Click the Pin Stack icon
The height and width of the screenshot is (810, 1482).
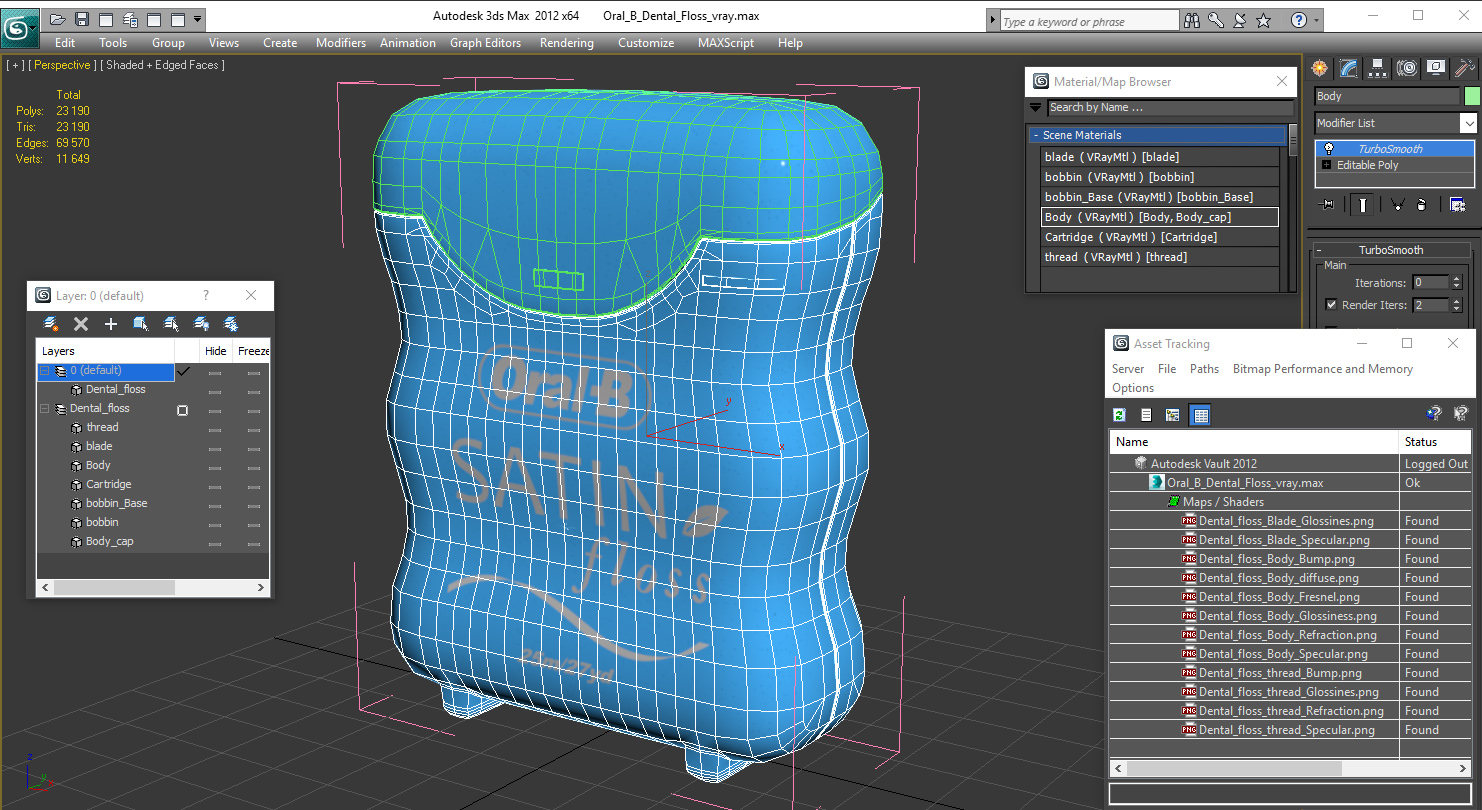click(1328, 204)
